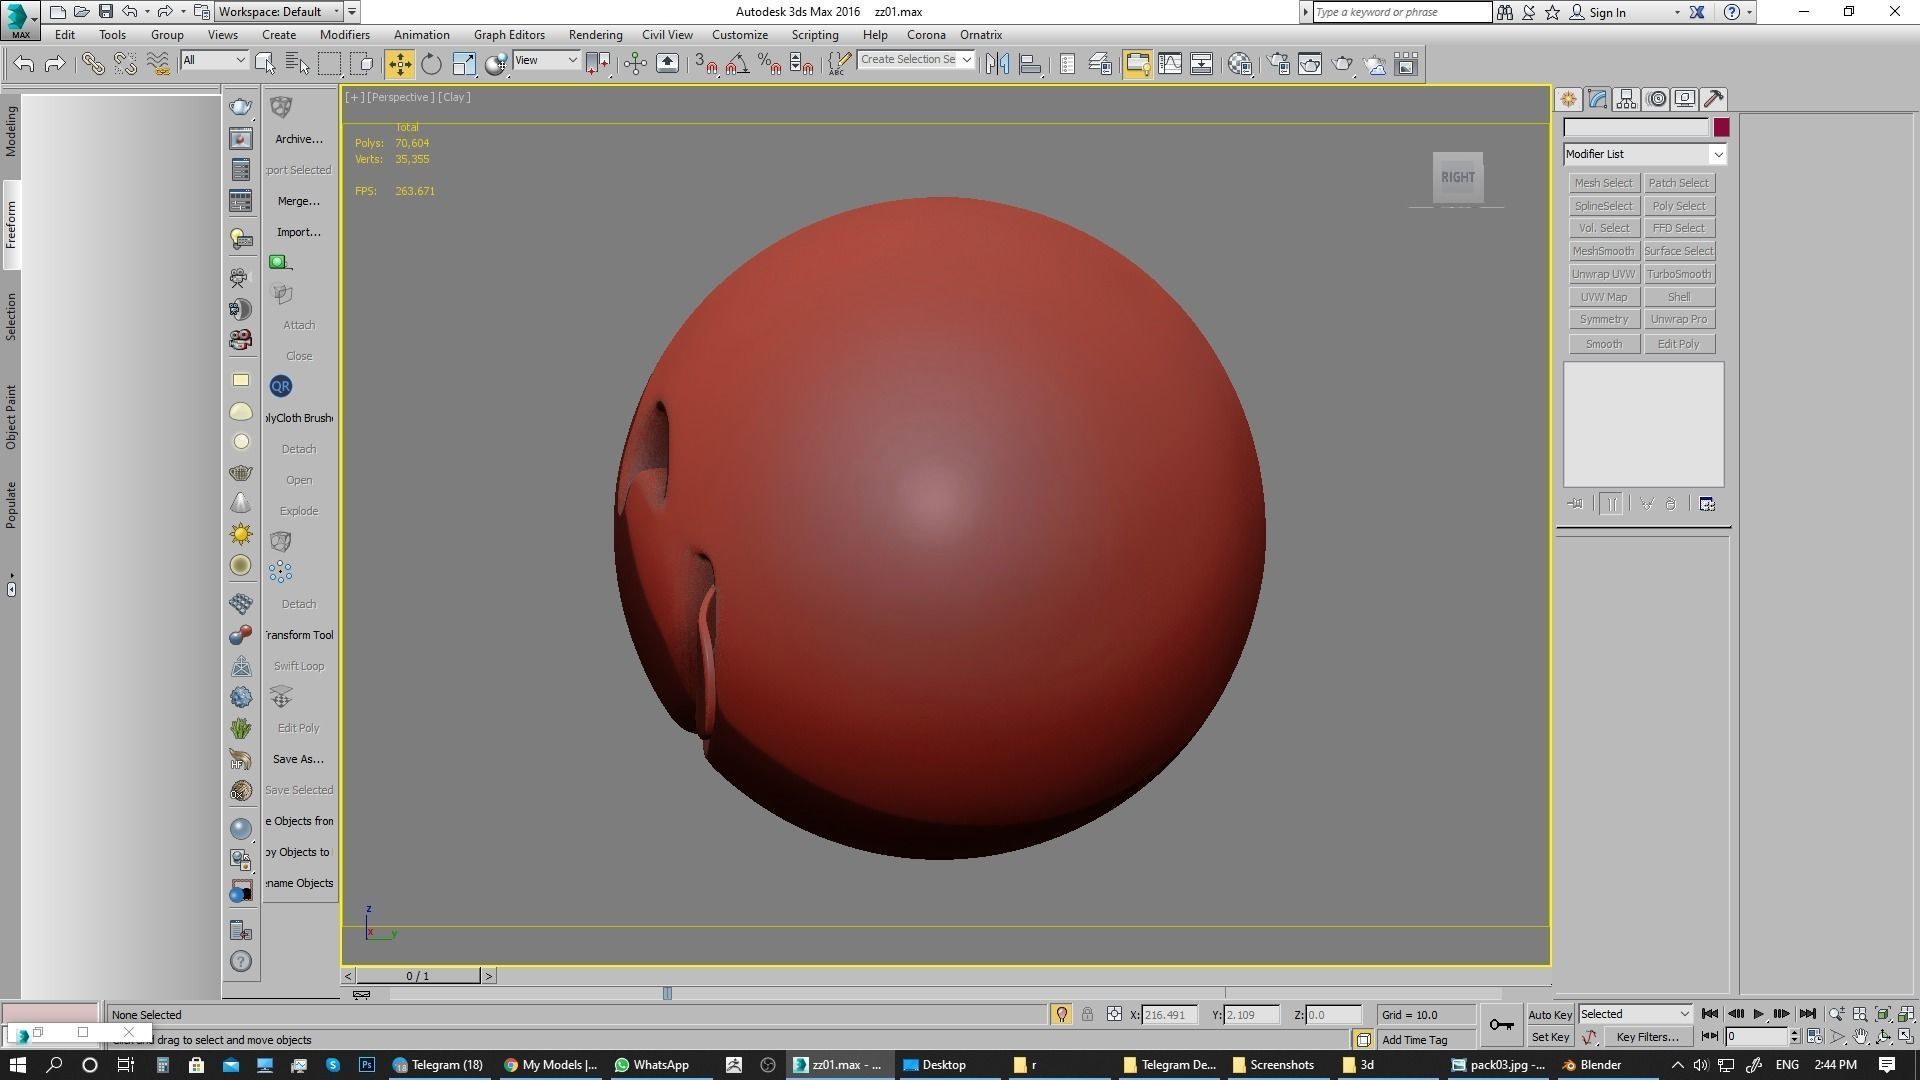
Task: Select the Select and Move tool
Action: [399, 64]
